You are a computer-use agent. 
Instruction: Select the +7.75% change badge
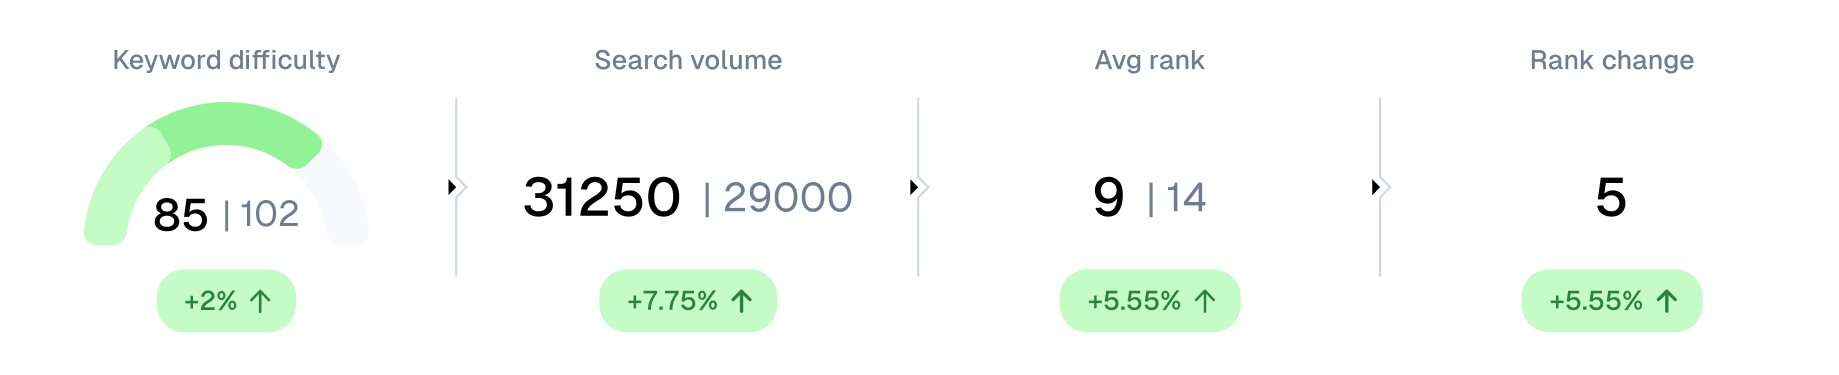click(688, 301)
